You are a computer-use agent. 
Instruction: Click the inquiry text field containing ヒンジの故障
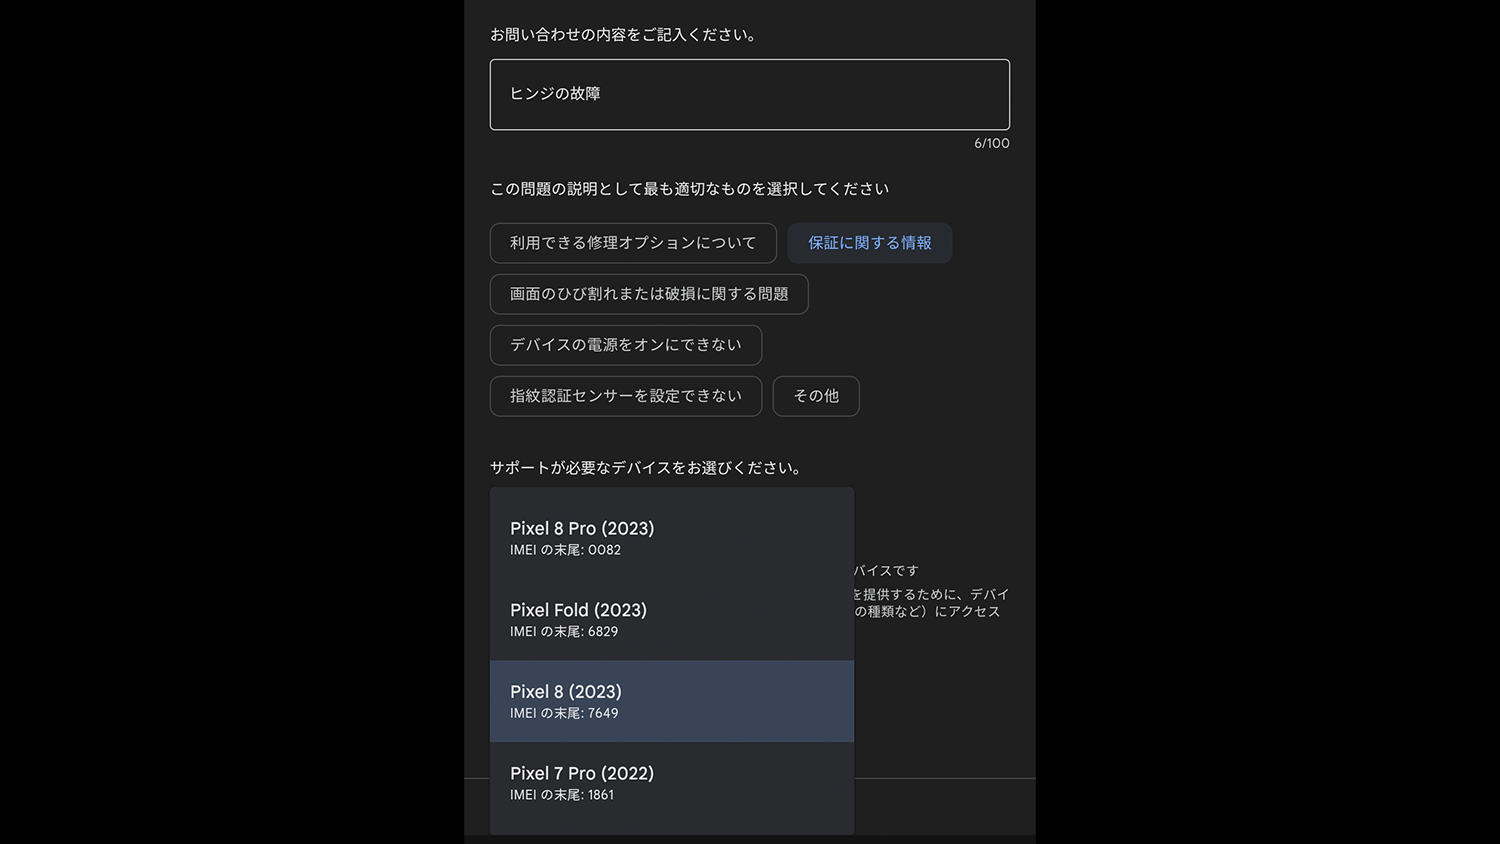(x=749, y=94)
